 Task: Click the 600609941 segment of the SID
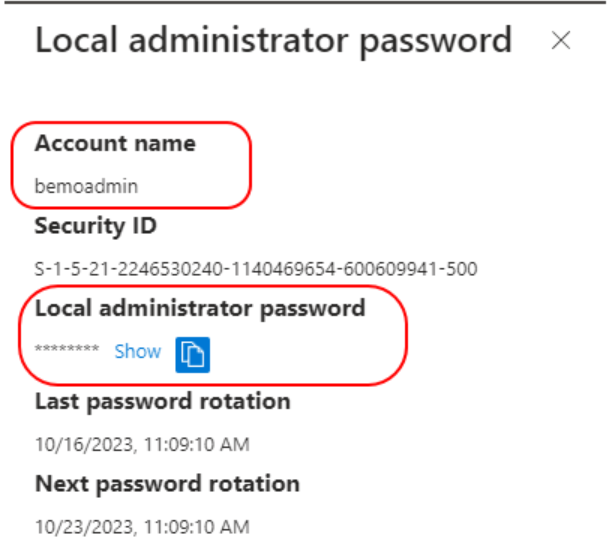391,269
